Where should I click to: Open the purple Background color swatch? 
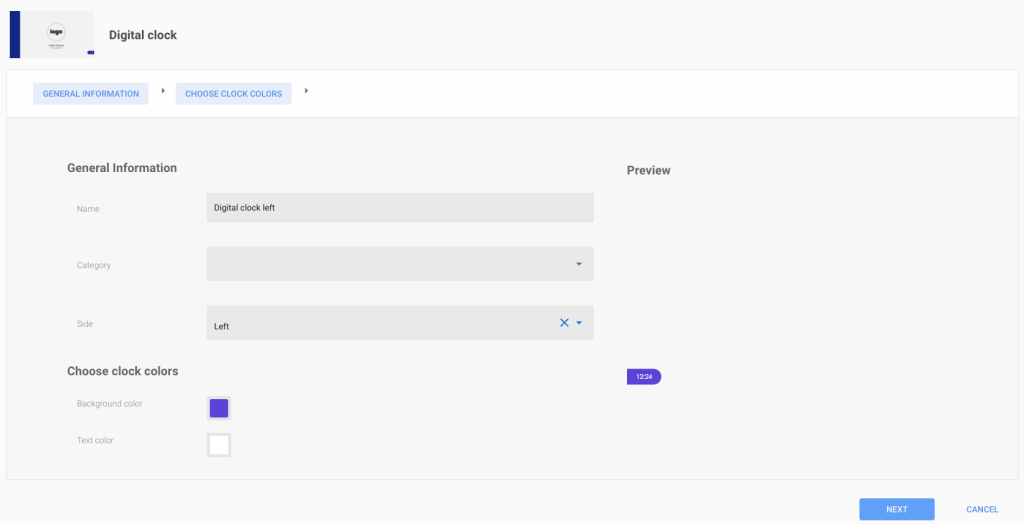coord(219,408)
